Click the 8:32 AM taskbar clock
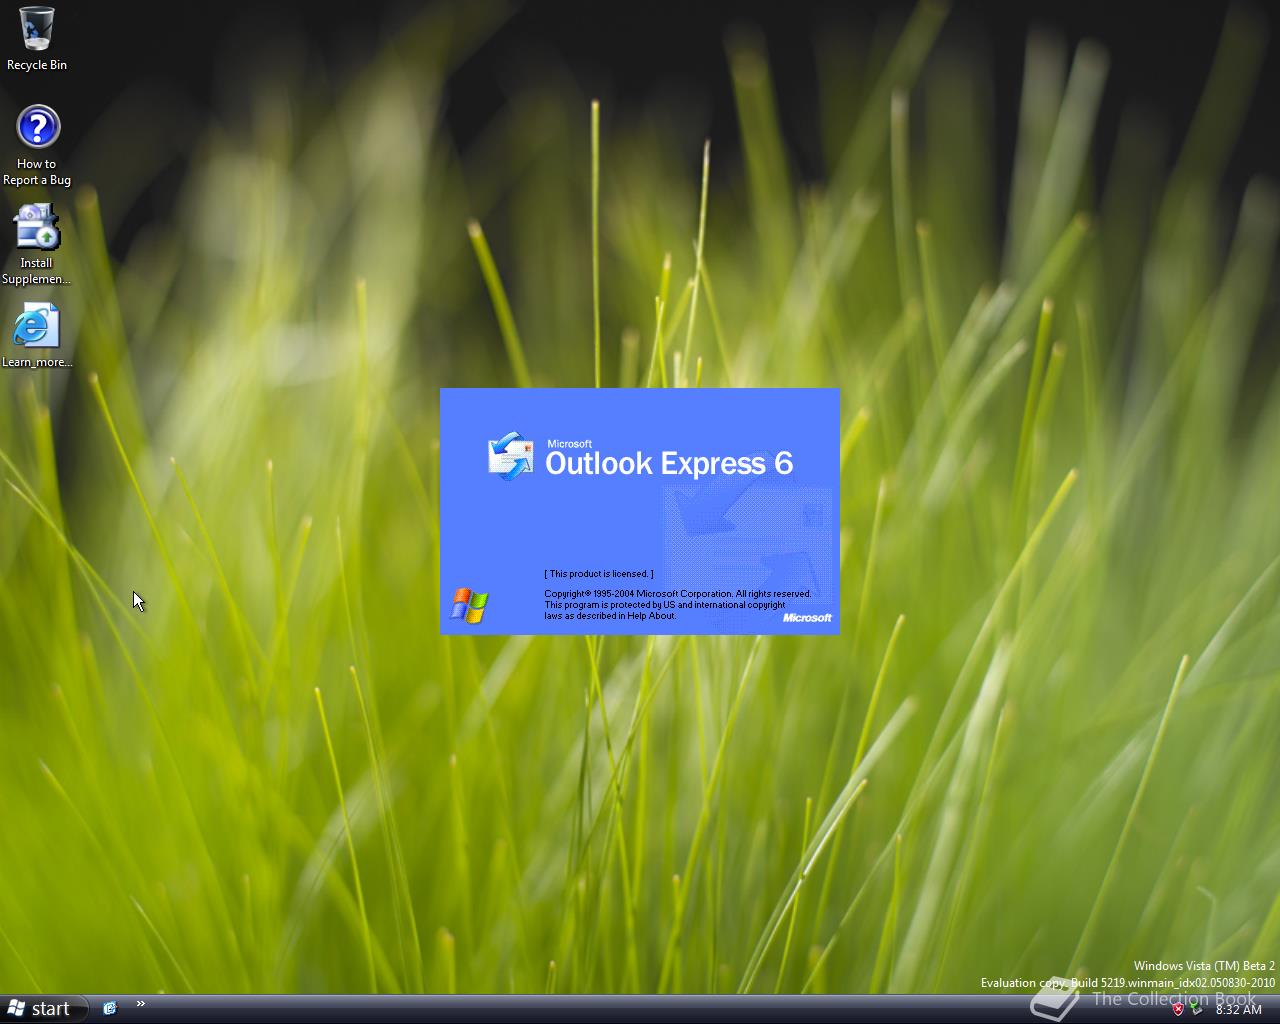Image resolution: width=1280 pixels, height=1024 pixels. [x=1238, y=1010]
